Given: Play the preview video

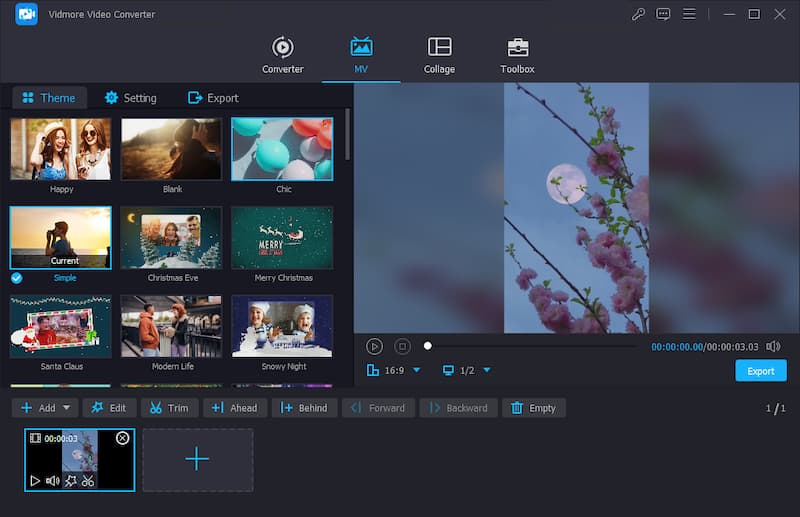Looking at the screenshot, I should tap(374, 347).
